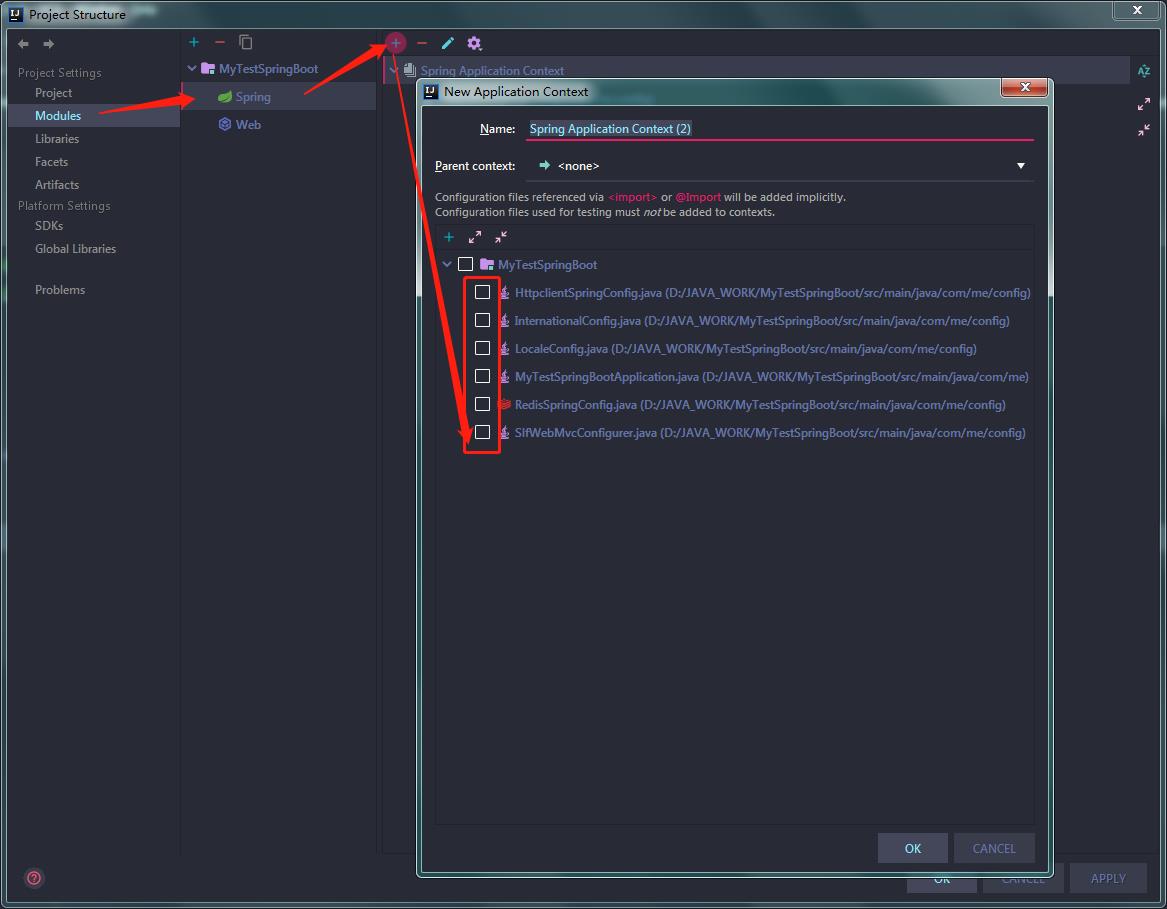The width and height of the screenshot is (1167, 909).
Task: Remove the Spring context with the minus icon
Action: 422,43
